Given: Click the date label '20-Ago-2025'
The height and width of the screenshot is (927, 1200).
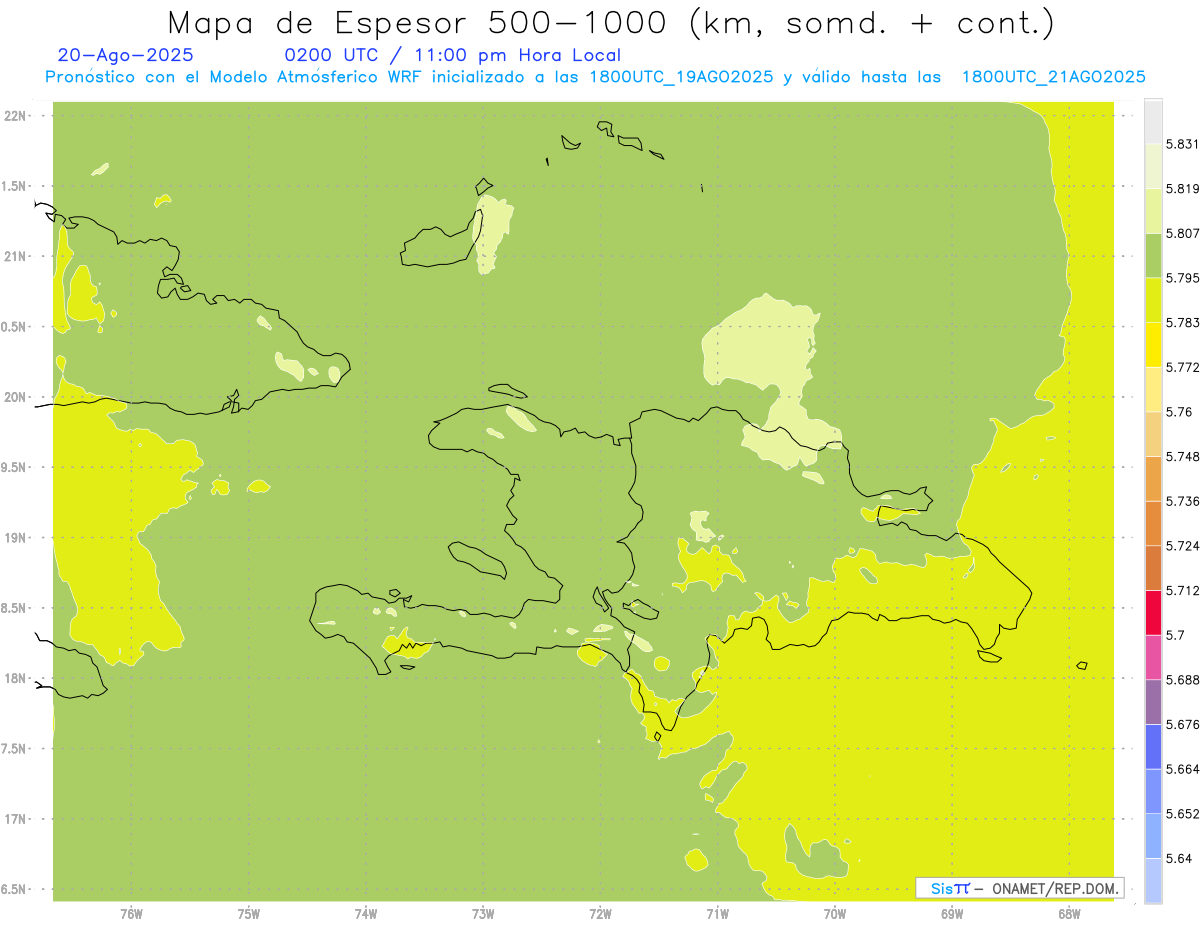Looking at the screenshot, I should 126,55.
